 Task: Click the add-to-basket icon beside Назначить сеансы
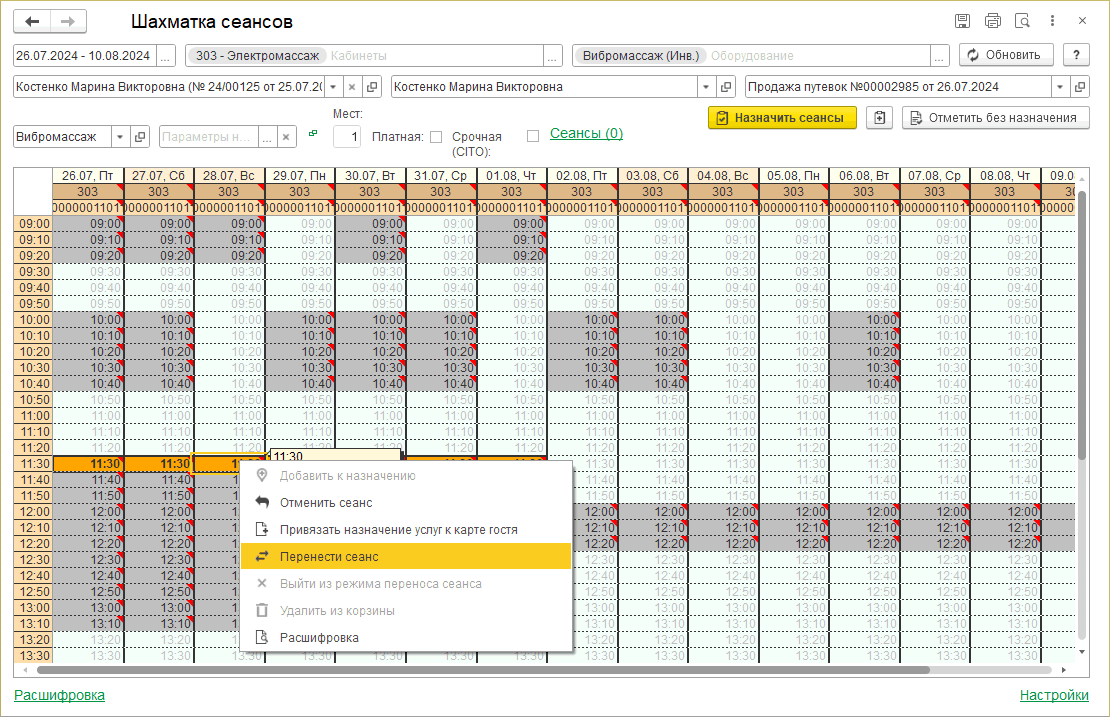[x=879, y=118]
